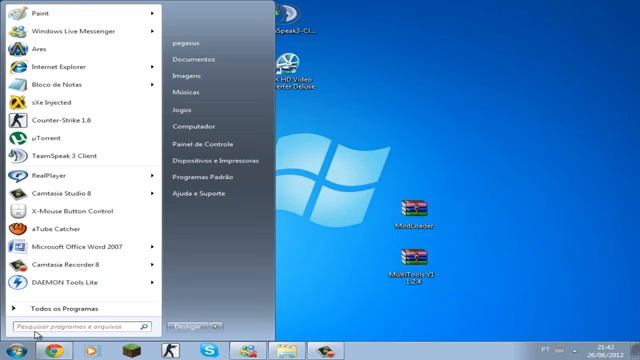The height and width of the screenshot is (360, 640).
Task: Expand RealPlayer jump list arrow
Action: click(x=152, y=176)
